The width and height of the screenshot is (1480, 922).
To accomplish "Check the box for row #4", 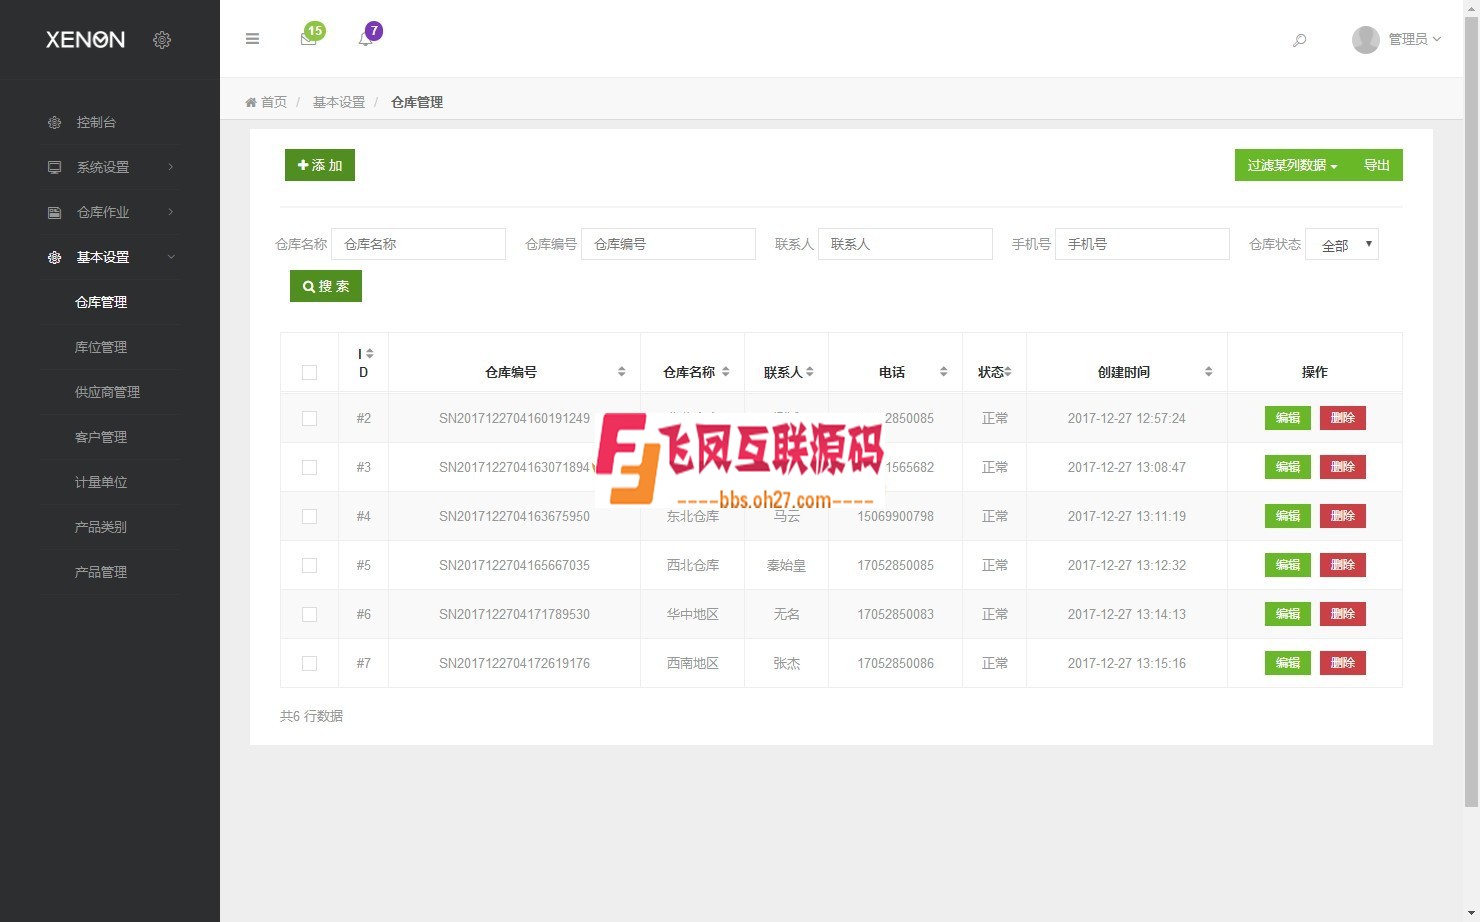I will 309,516.
